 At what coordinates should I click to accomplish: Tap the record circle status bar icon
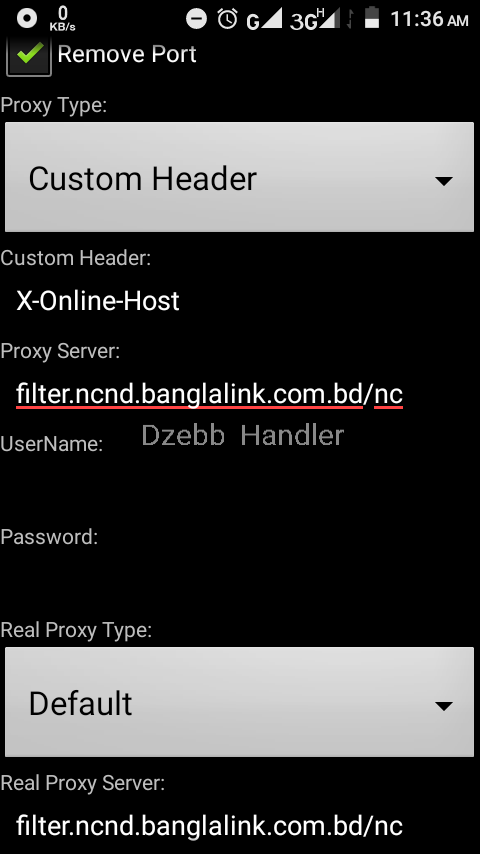(x=27, y=18)
